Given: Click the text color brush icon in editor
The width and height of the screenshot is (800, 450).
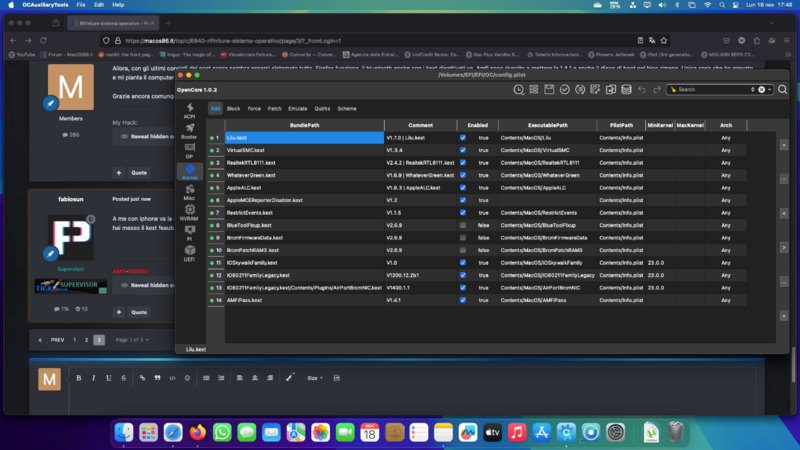Looking at the screenshot, I should [x=290, y=378].
